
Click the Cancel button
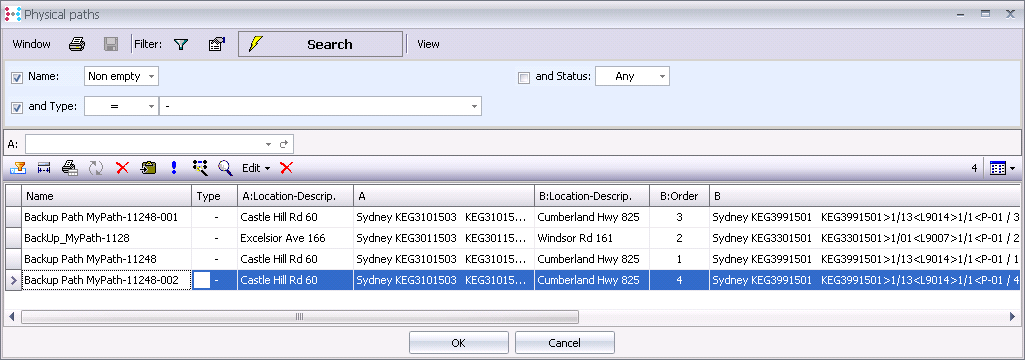565,342
